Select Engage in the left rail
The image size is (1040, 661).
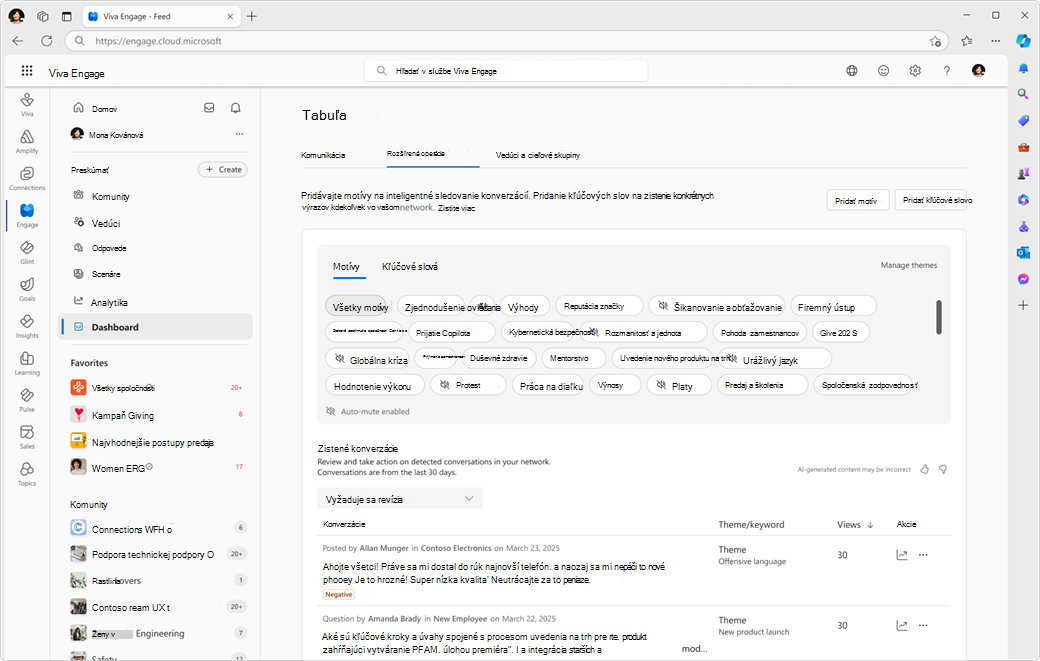pos(27,215)
